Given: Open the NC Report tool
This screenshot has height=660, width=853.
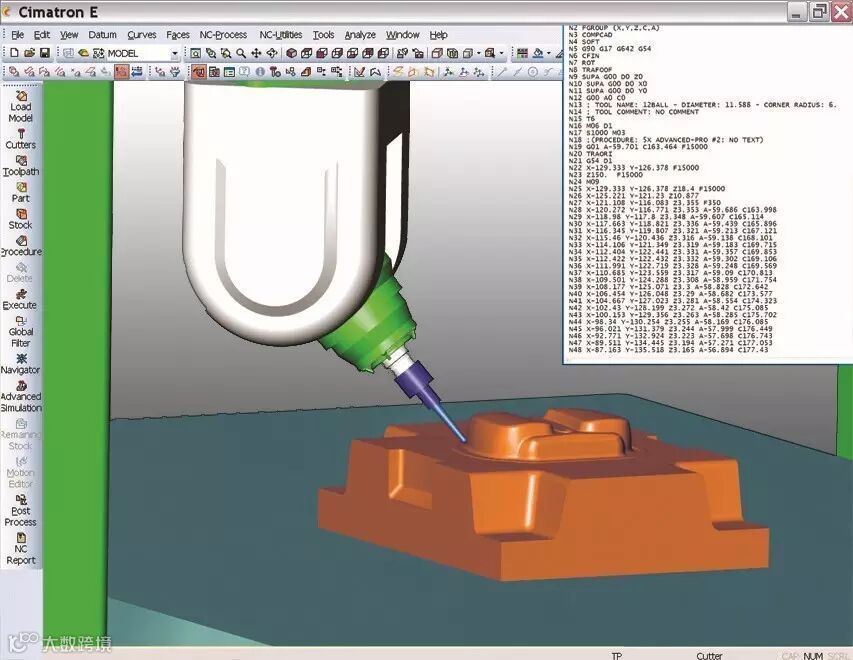Looking at the screenshot, I should (21, 548).
